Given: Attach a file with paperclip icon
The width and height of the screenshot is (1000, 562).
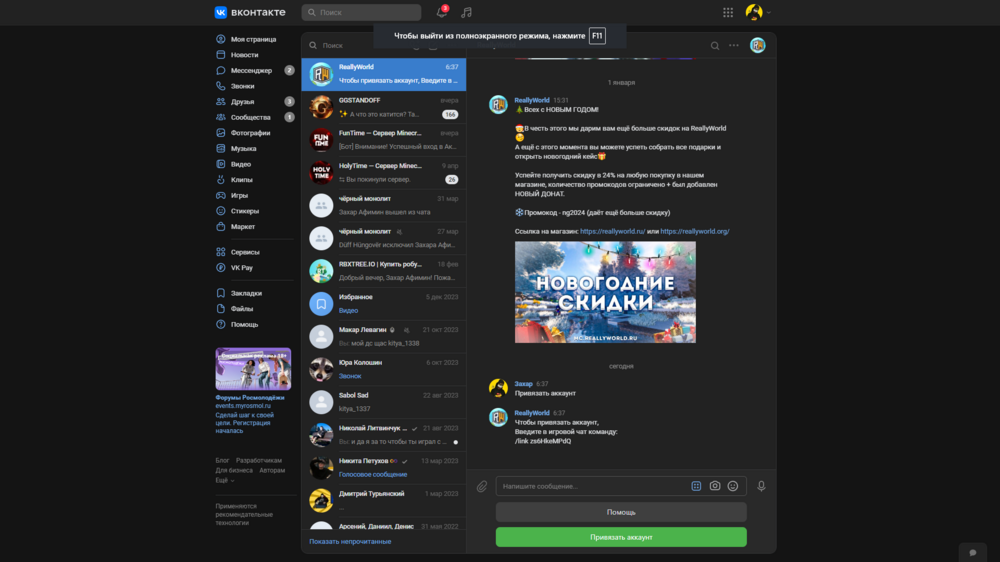Looking at the screenshot, I should coord(482,487).
